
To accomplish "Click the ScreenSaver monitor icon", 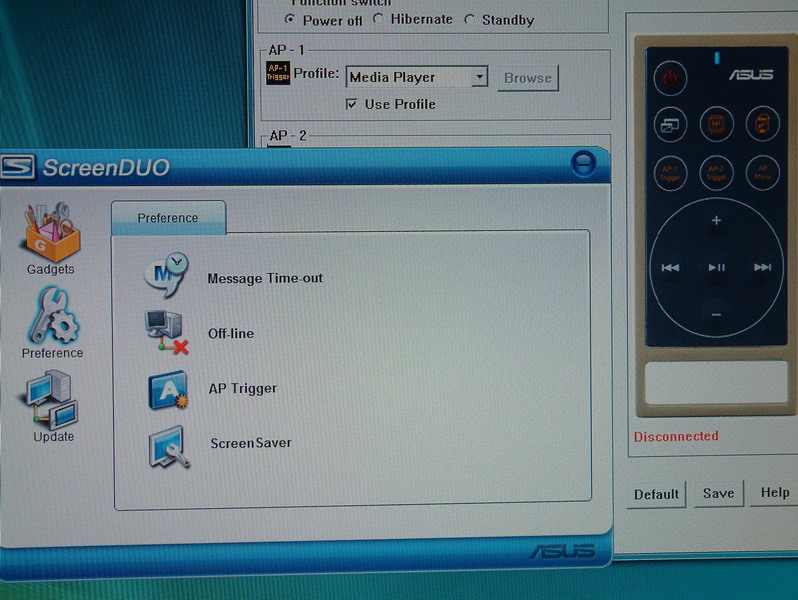I will [169, 446].
